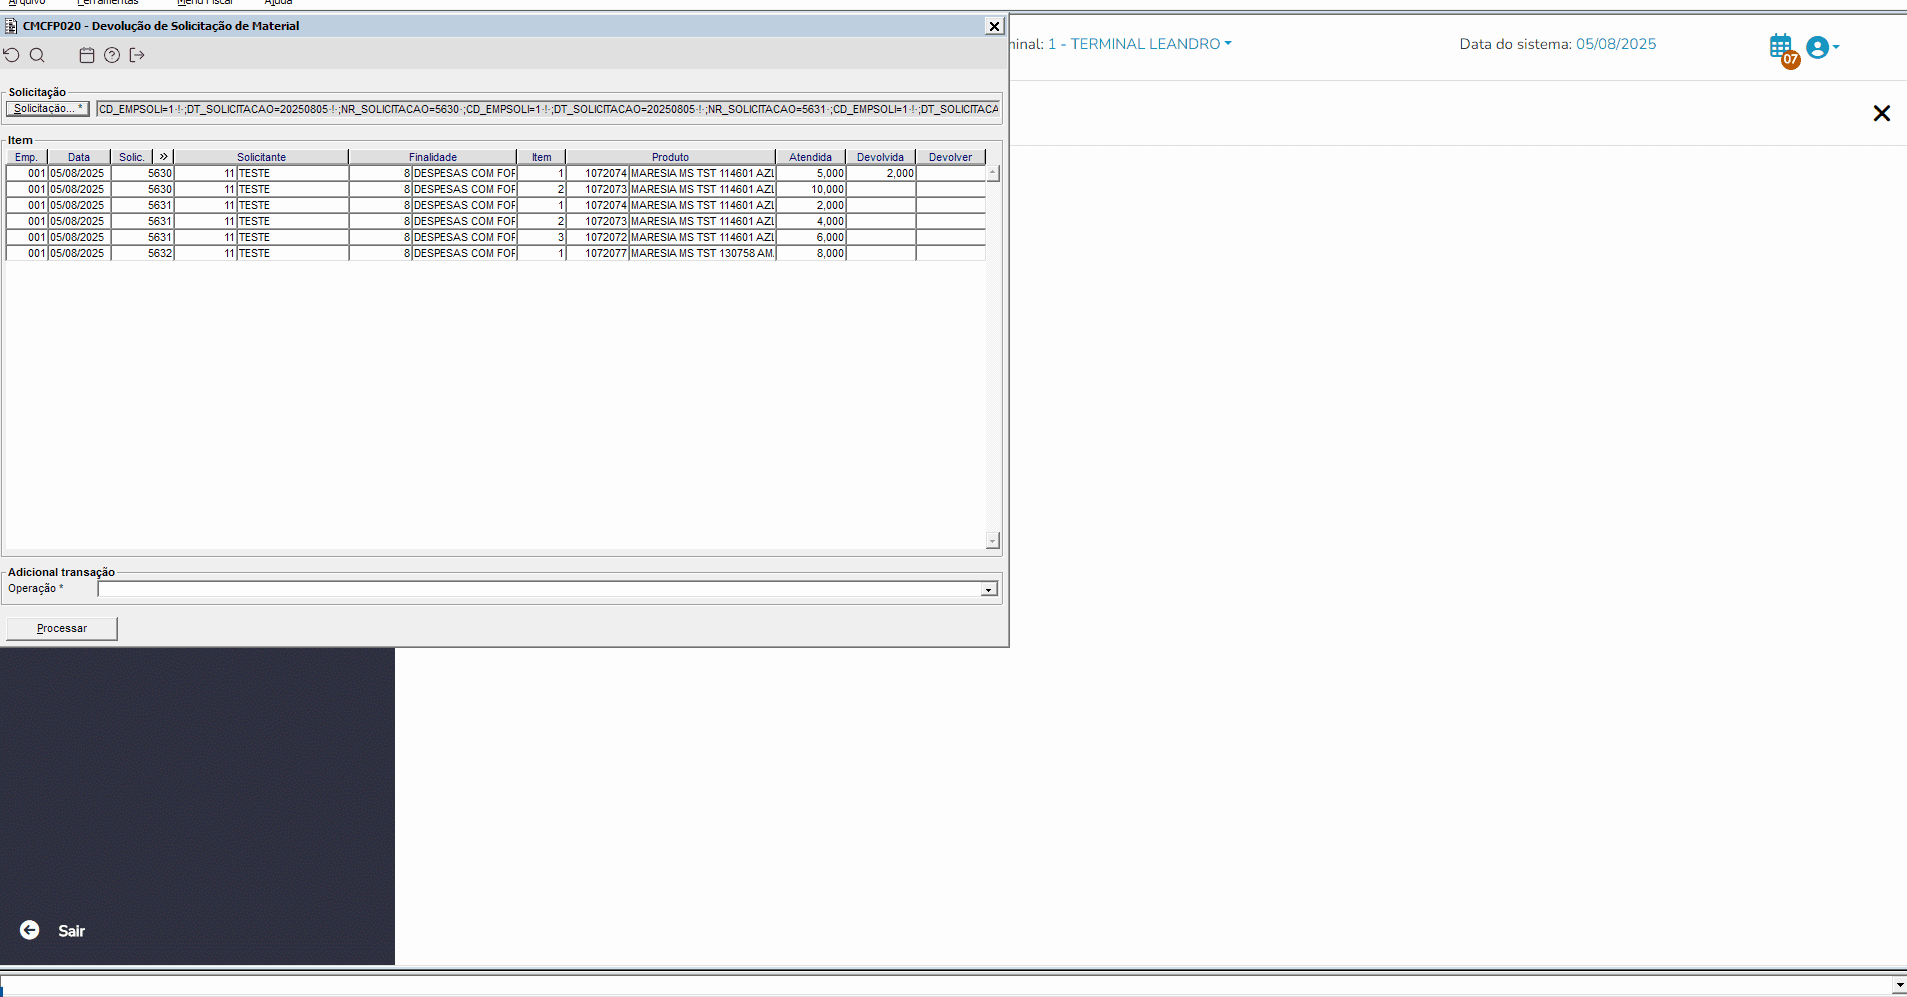The height and width of the screenshot is (997, 1907).
Task: Click the Produto column header
Action: [671, 157]
